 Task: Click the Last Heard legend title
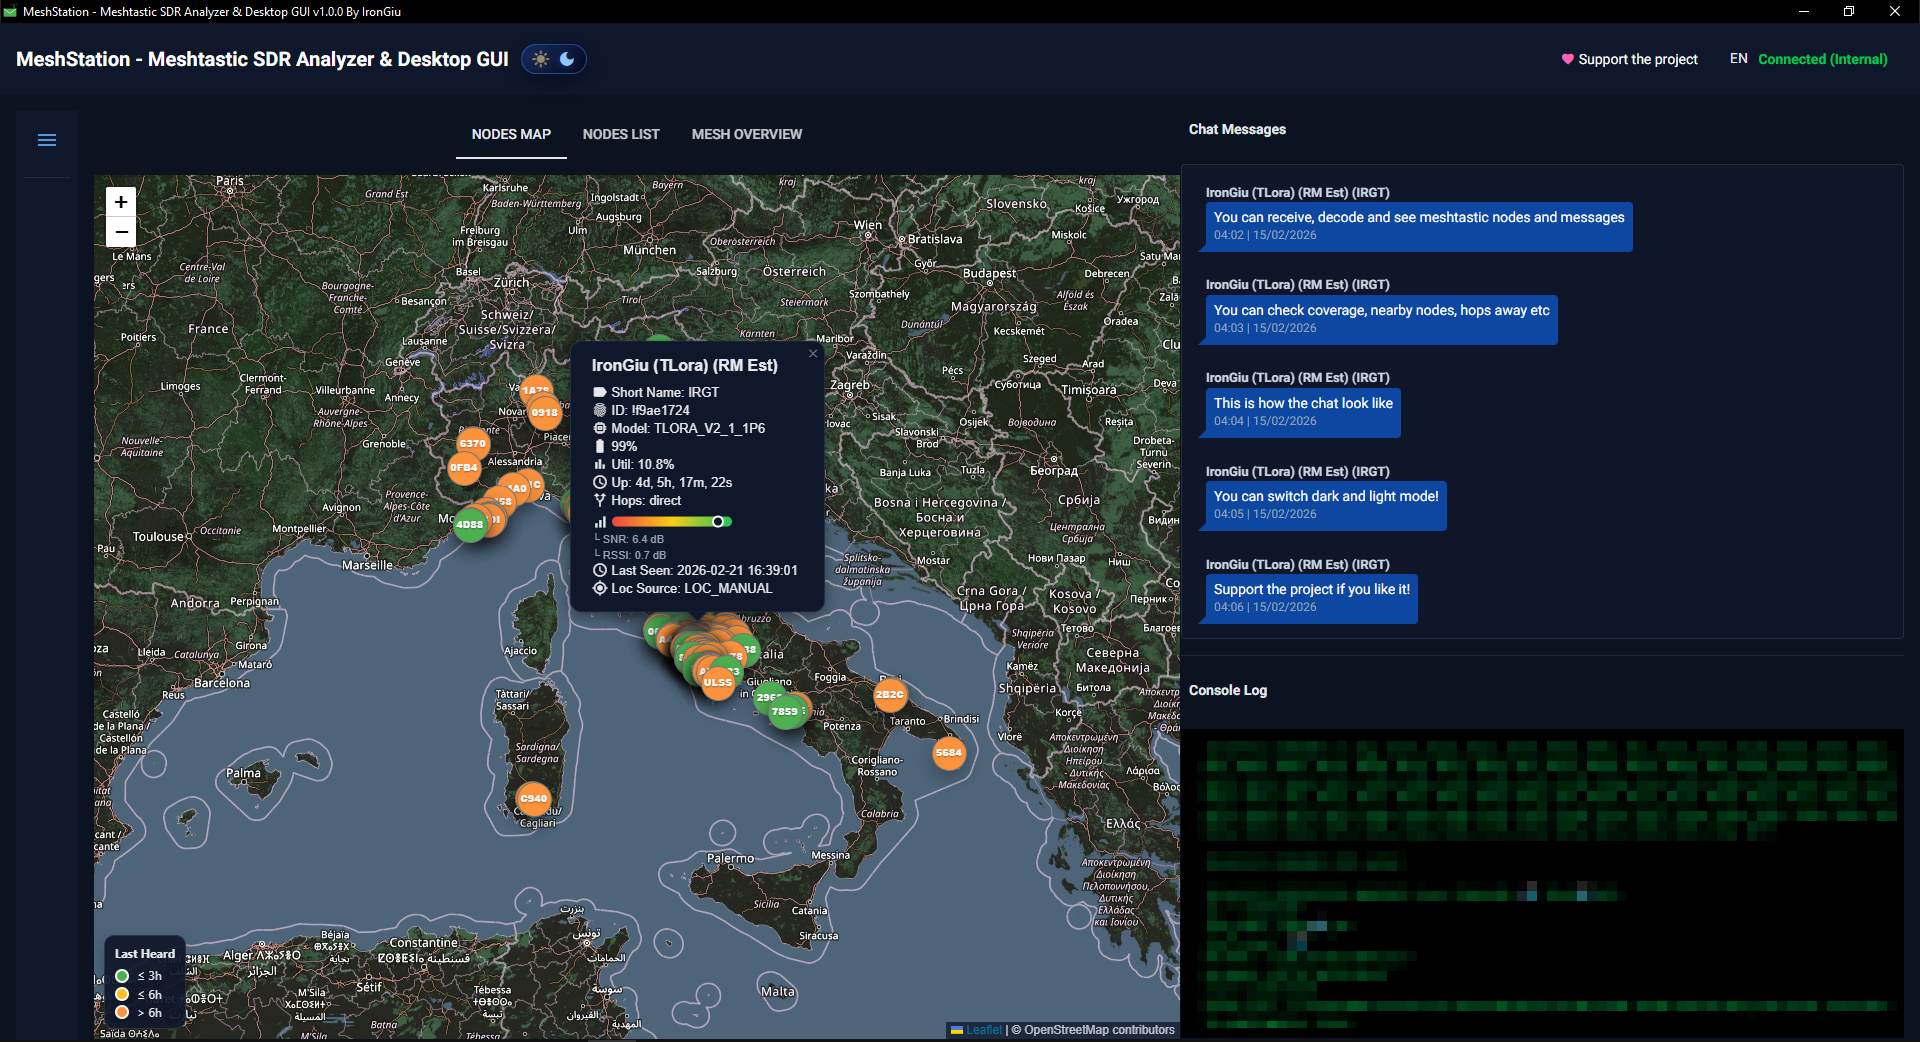pos(145,954)
